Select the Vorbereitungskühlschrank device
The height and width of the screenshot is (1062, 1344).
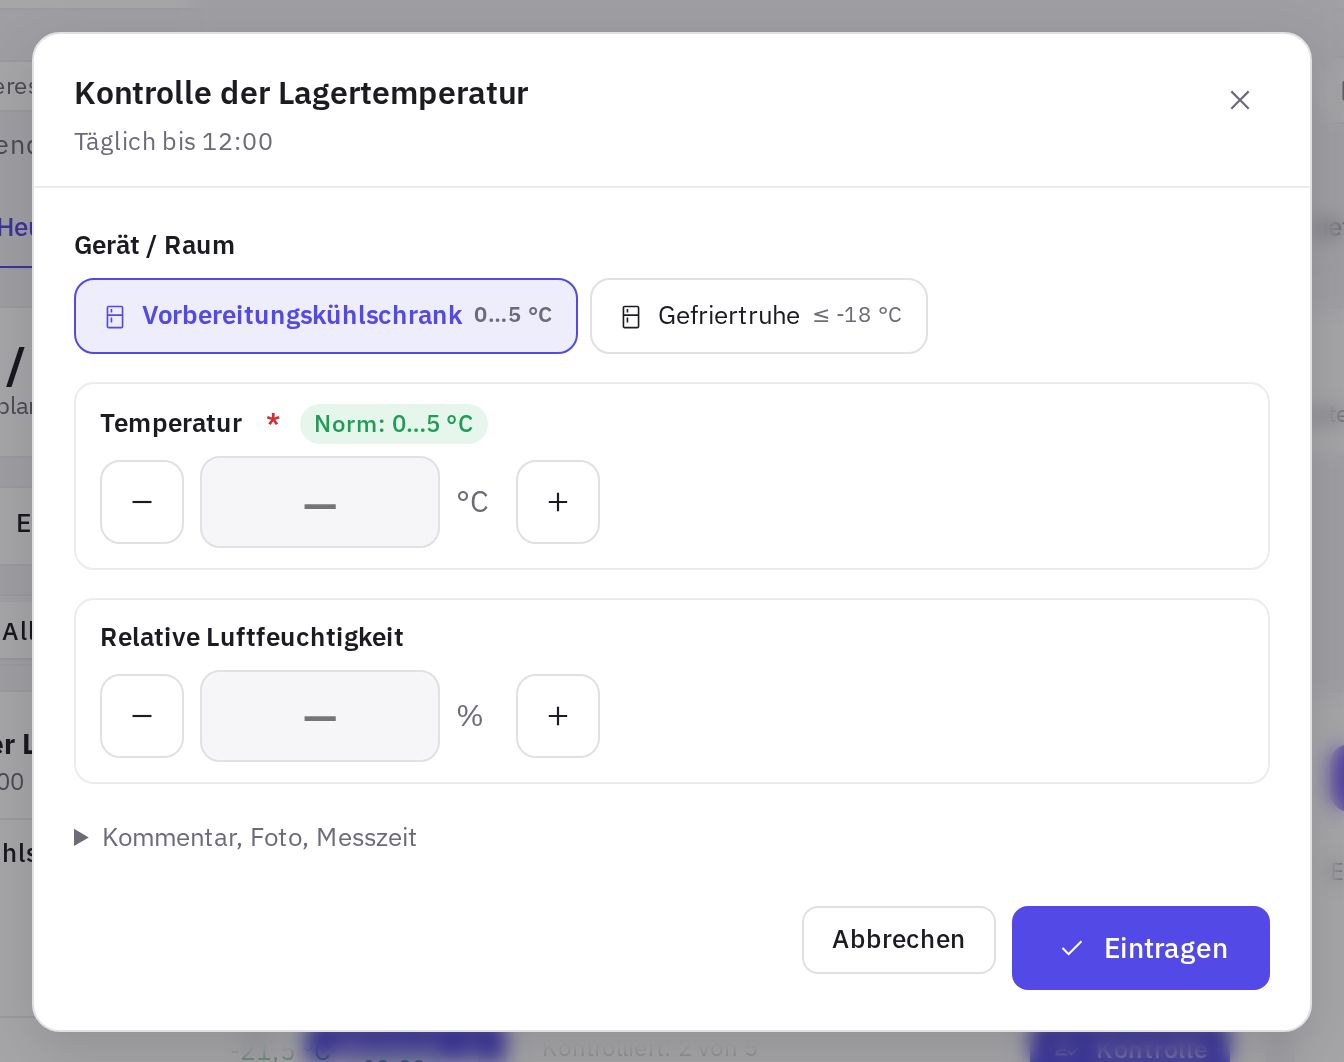[326, 316]
